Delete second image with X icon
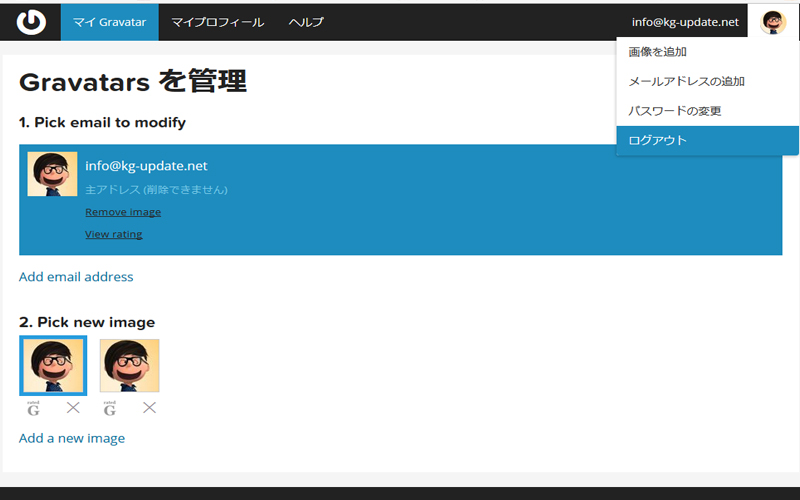The image size is (800, 500). click(149, 408)
